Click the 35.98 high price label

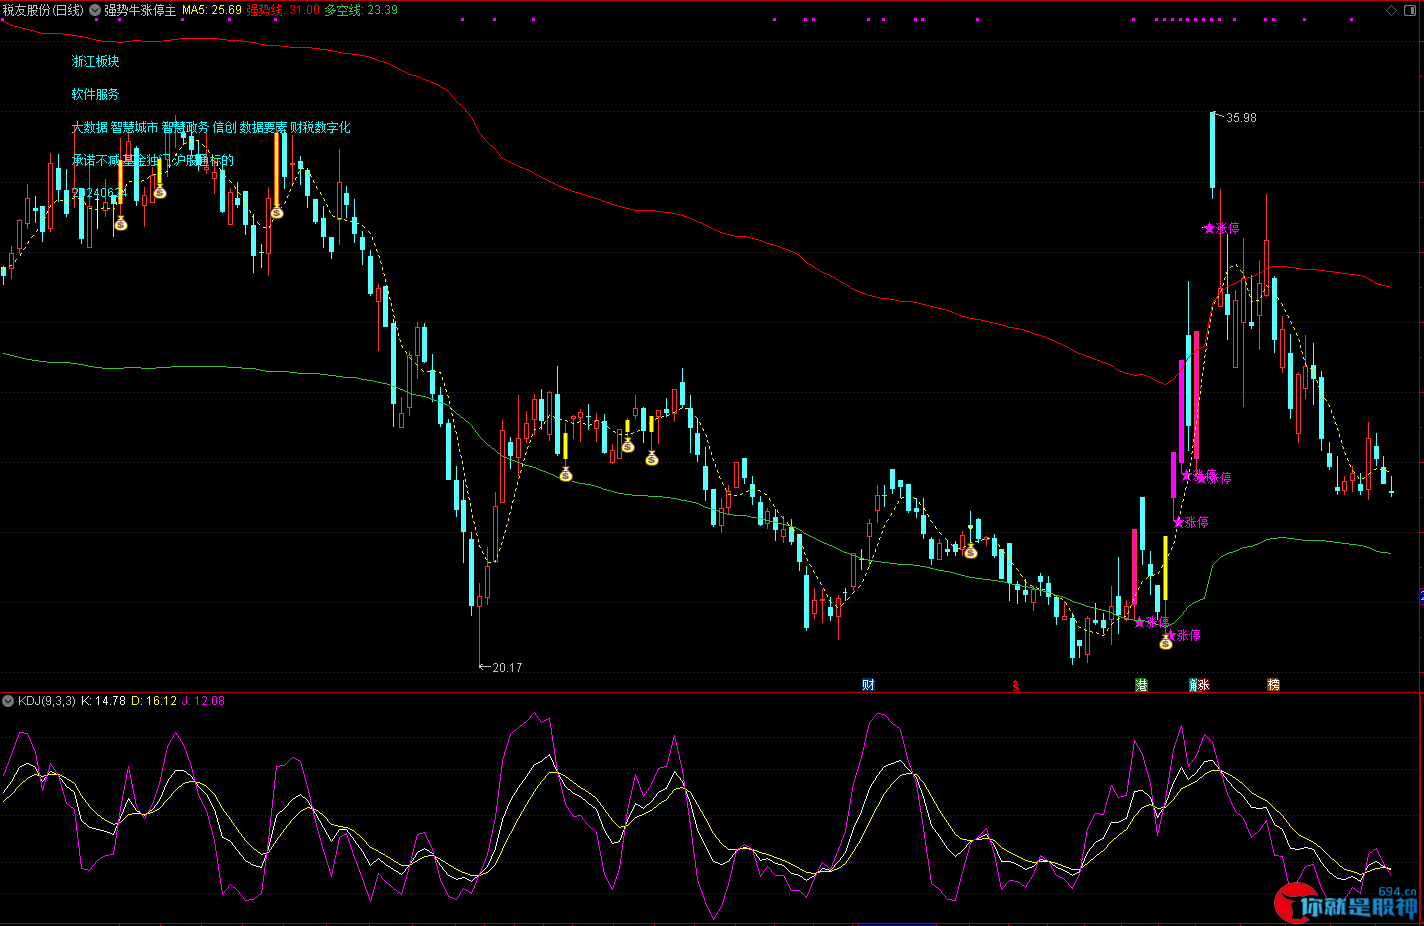pos(1241,118)
